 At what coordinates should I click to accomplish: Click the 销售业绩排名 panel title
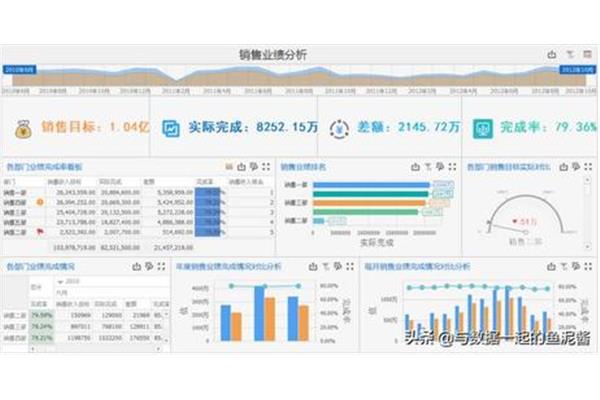point(303,167)
